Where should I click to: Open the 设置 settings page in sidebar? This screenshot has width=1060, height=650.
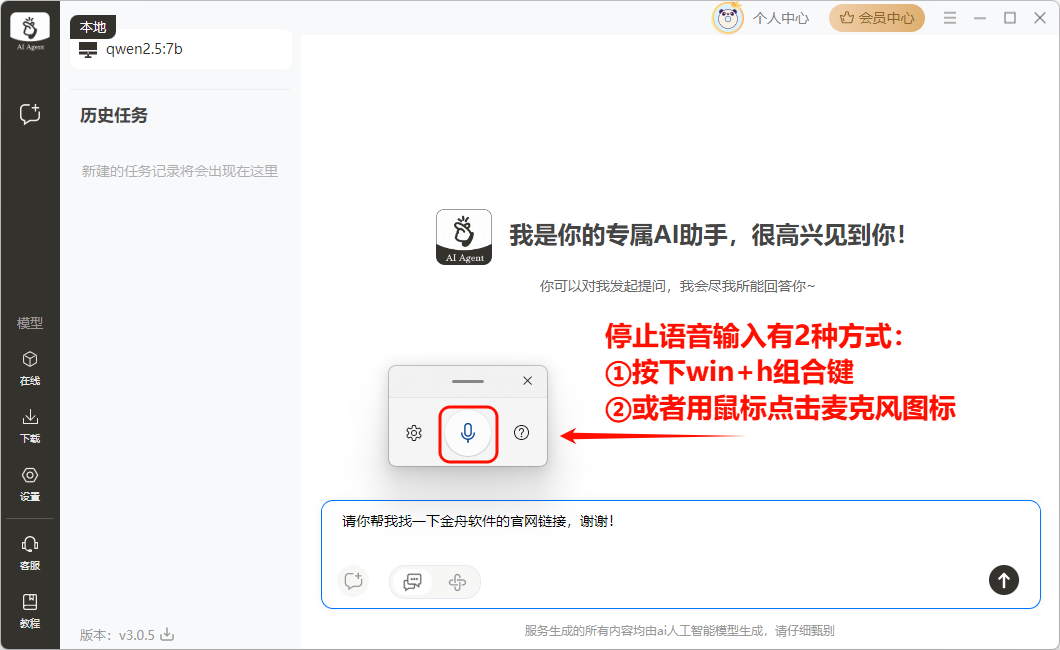(x=30, y=483)
